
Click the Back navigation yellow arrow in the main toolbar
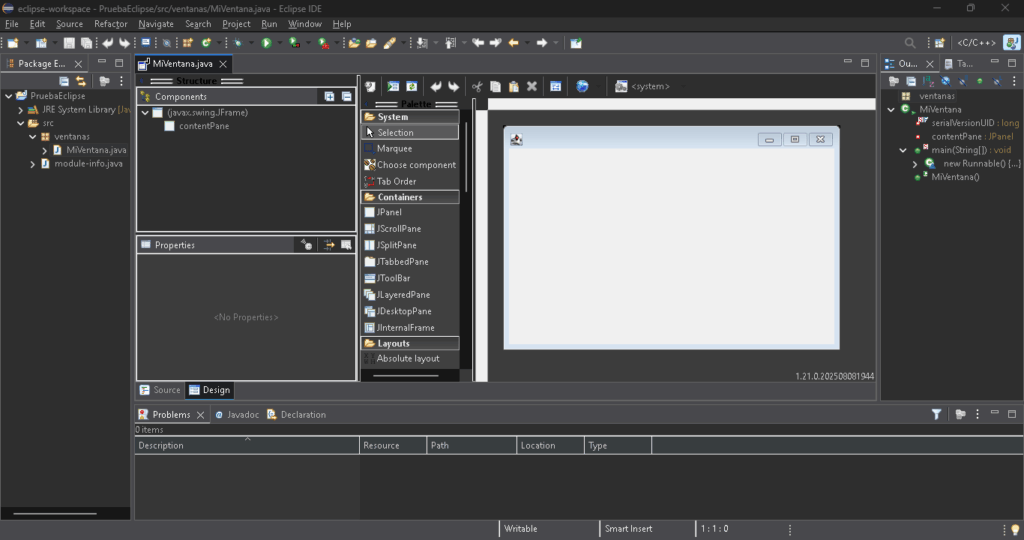pyautogui.click(x=513, y=43)
